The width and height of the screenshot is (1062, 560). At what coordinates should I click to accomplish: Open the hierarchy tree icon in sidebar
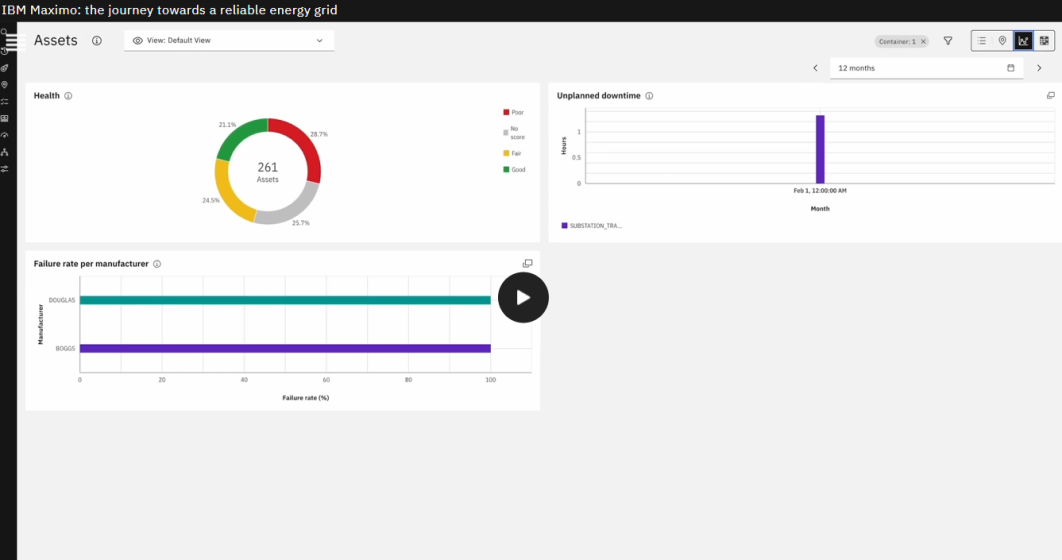4,152
